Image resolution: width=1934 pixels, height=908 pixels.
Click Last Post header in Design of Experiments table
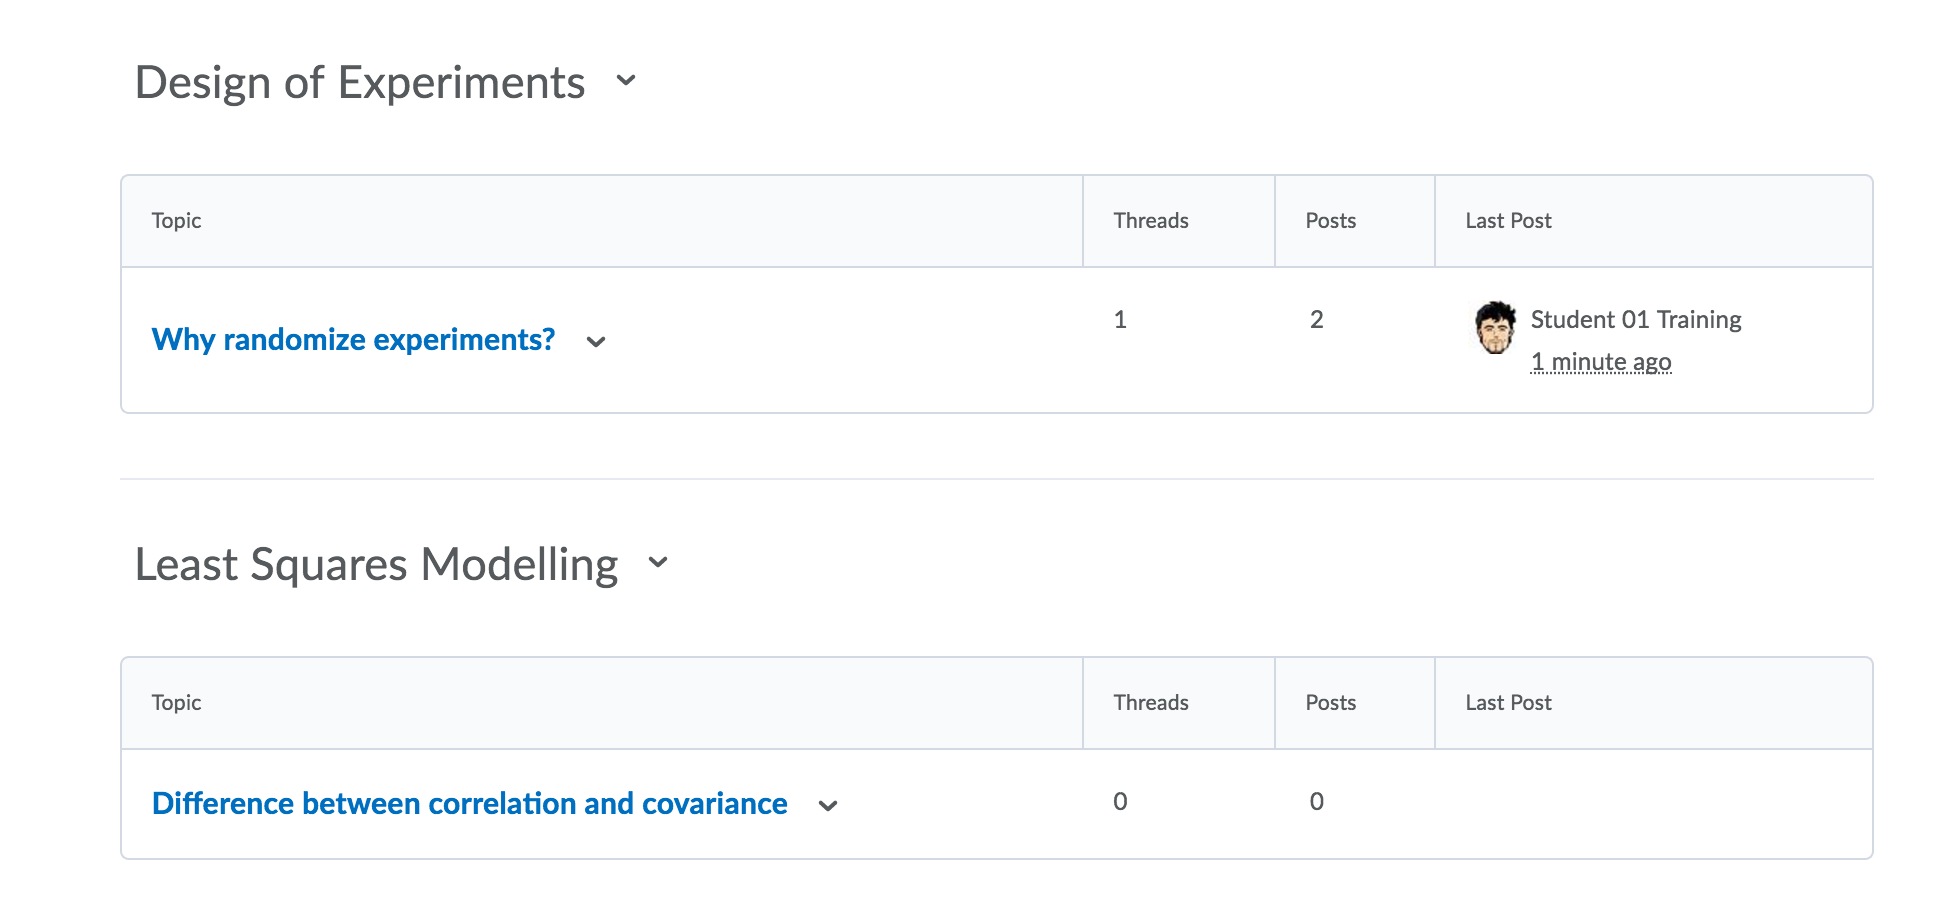tap(1508, 221)
